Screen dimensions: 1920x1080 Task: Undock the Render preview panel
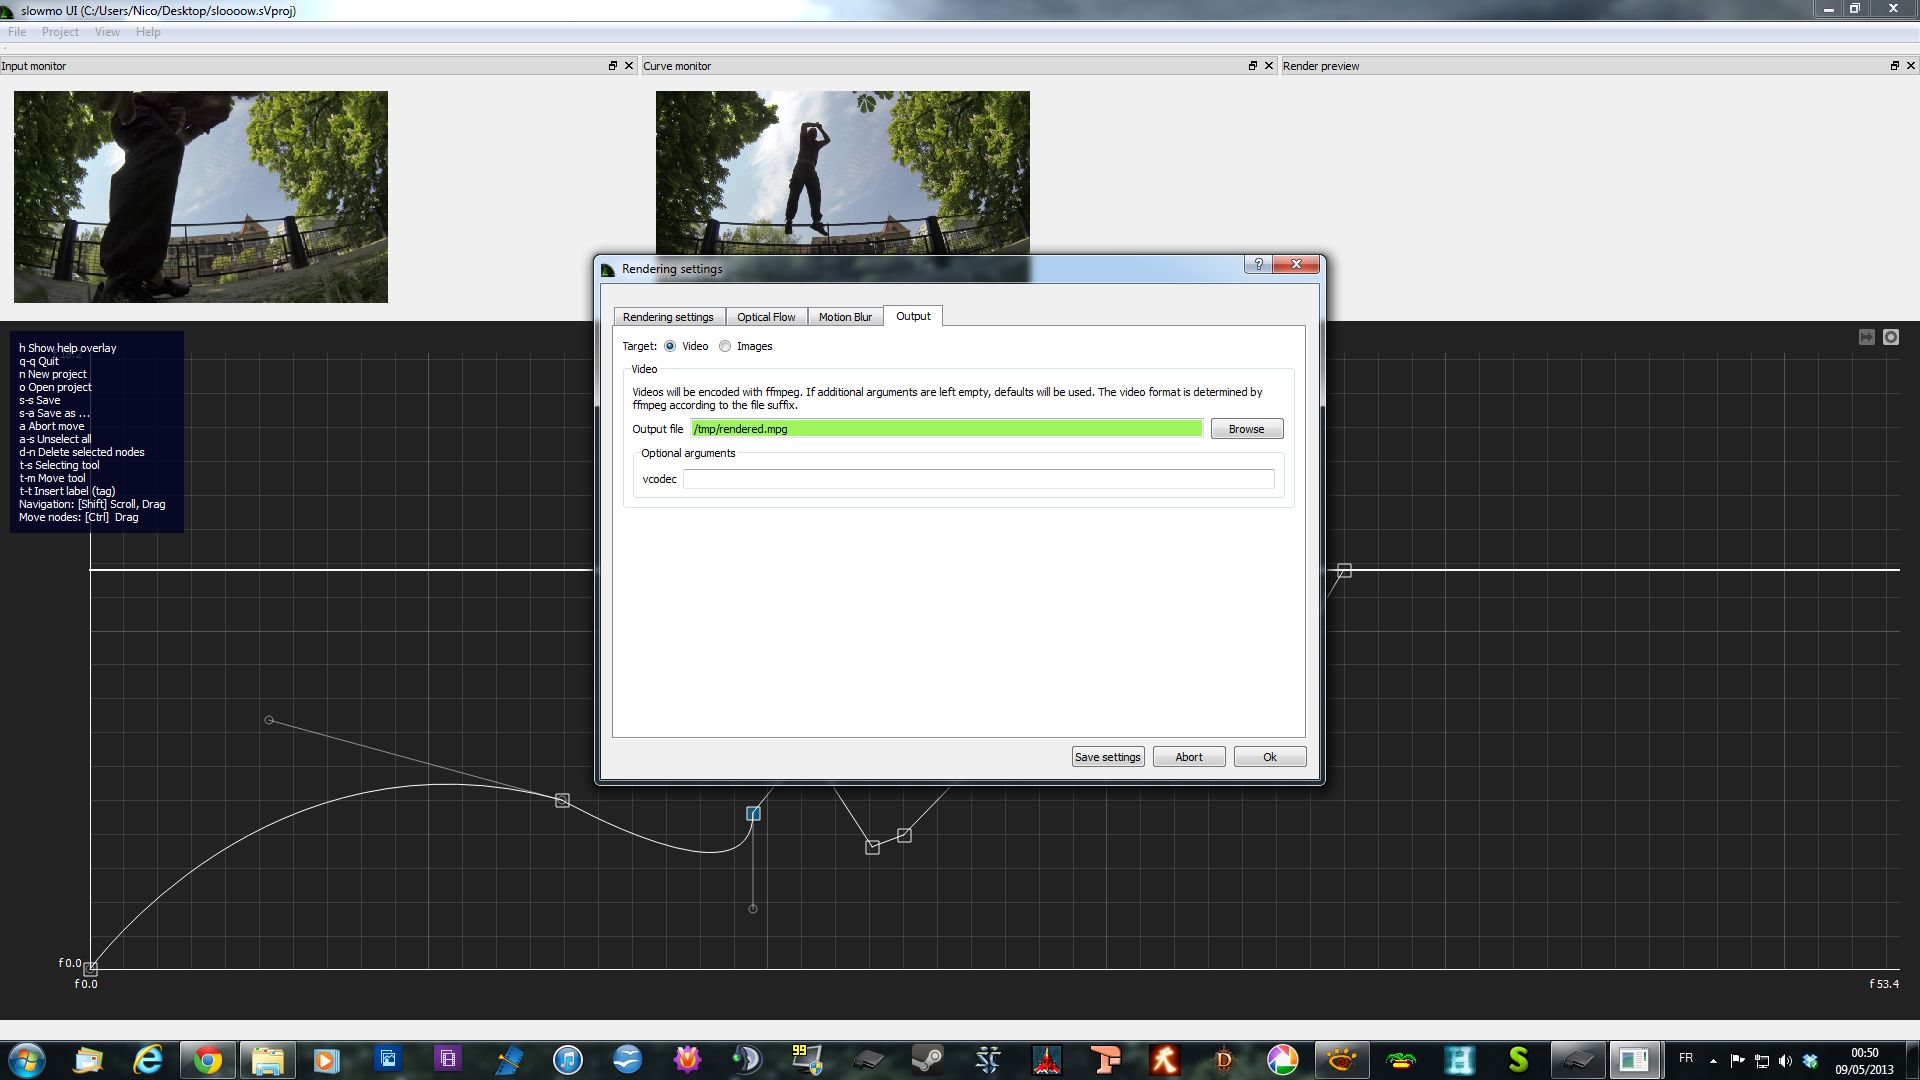pyautogui.click(x=1894, y=66)
